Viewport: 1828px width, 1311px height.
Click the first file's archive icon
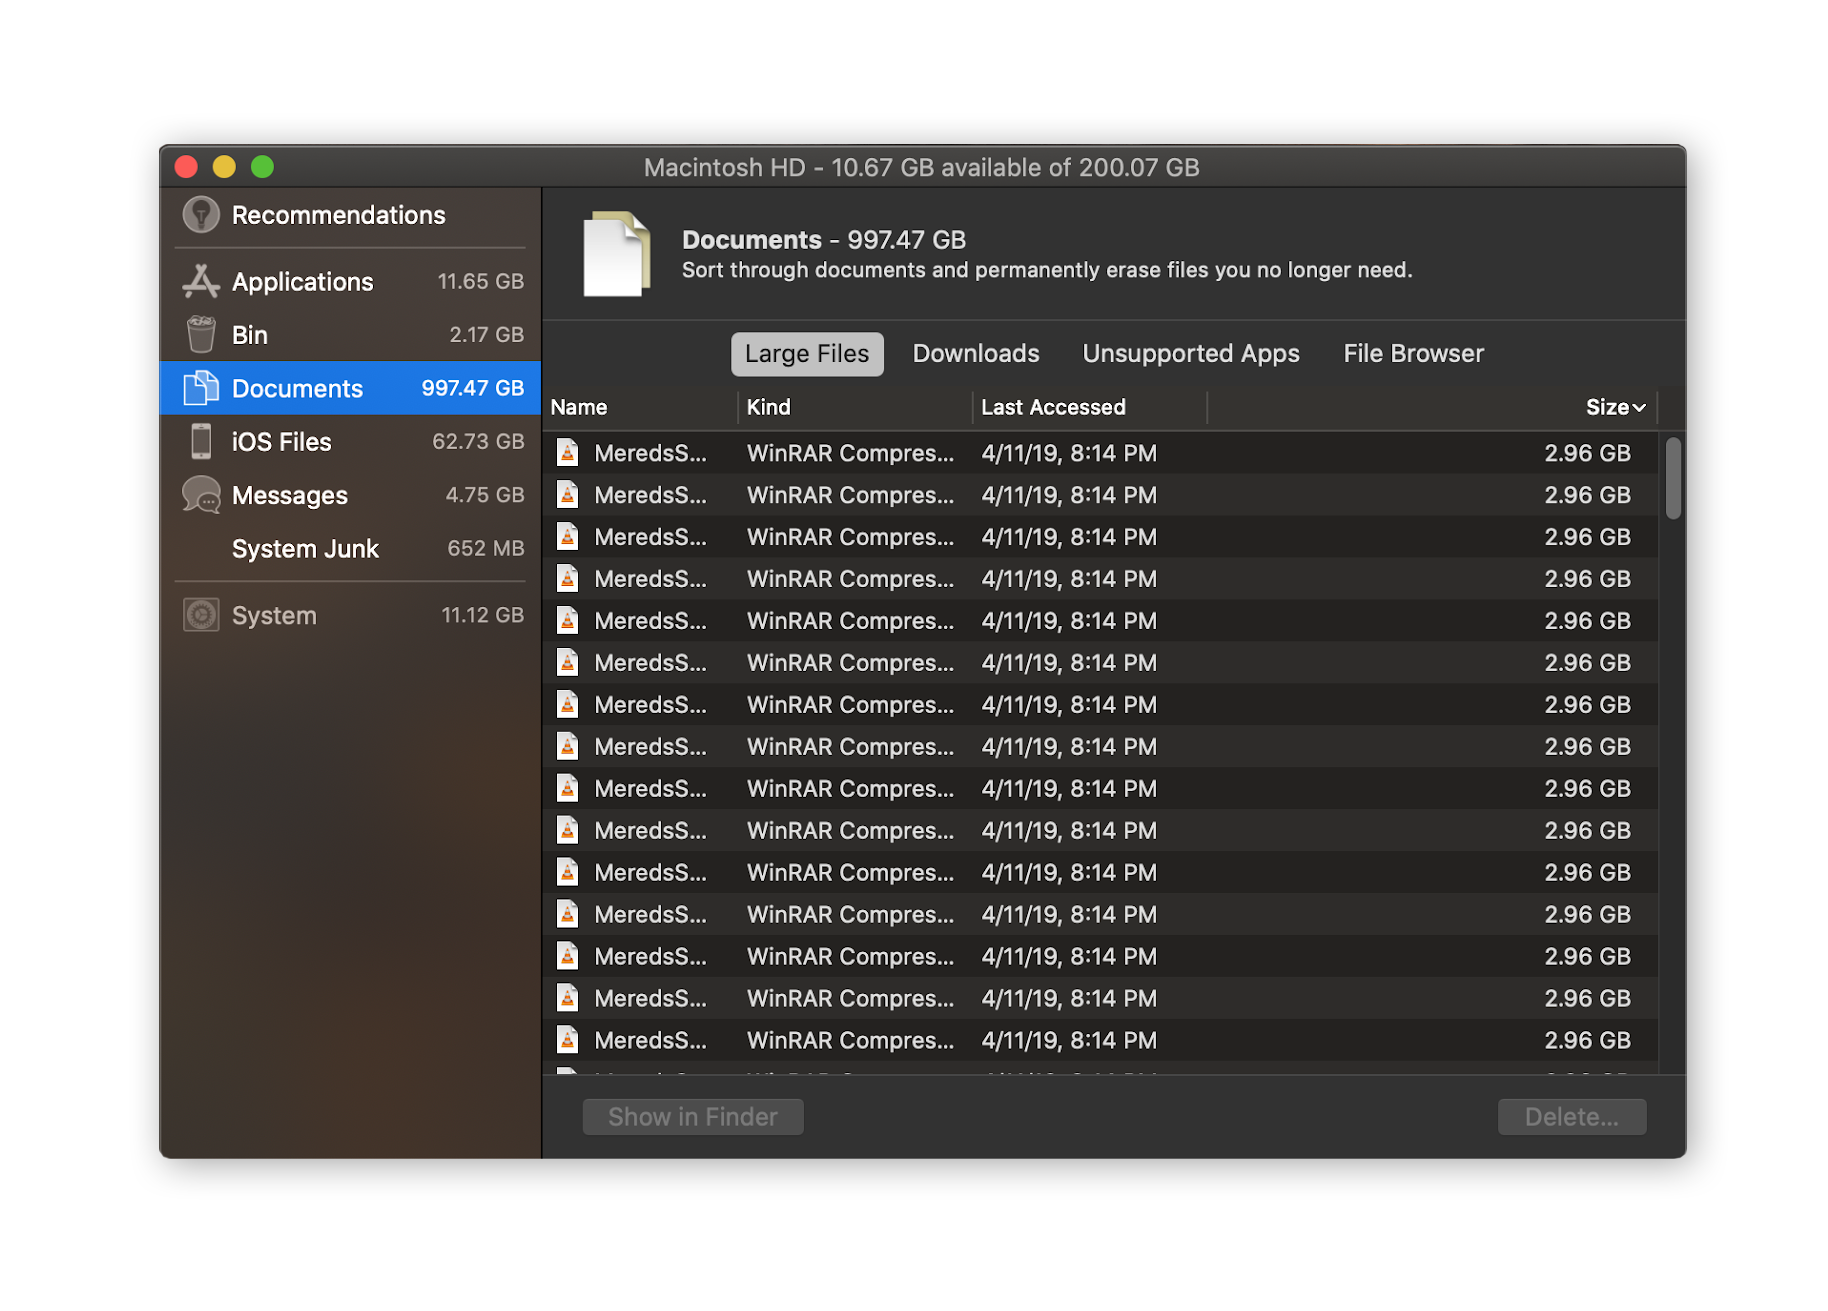click(x=567, y=453)
